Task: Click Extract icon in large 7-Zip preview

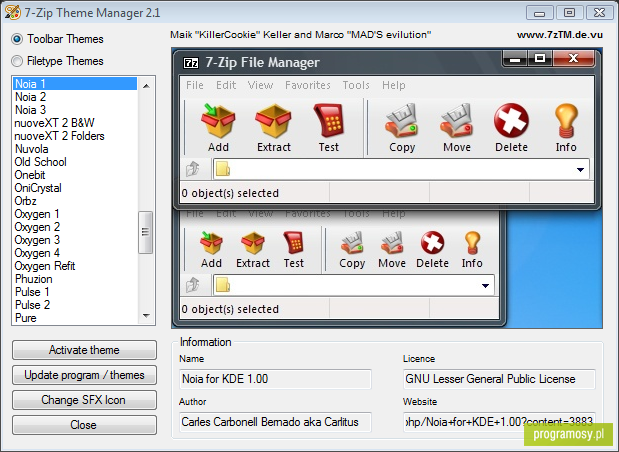Action: coord(273,121)
